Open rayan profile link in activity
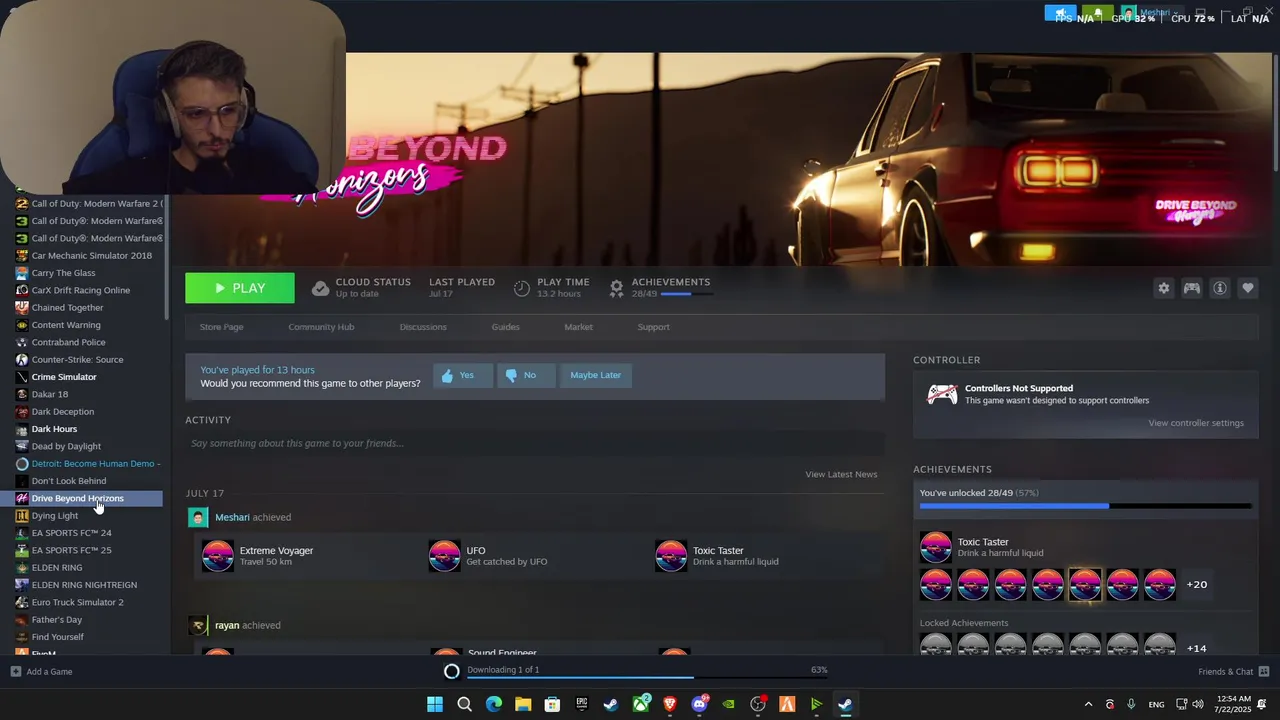Viewport: 1280px width, 720px height. point(227,625)
